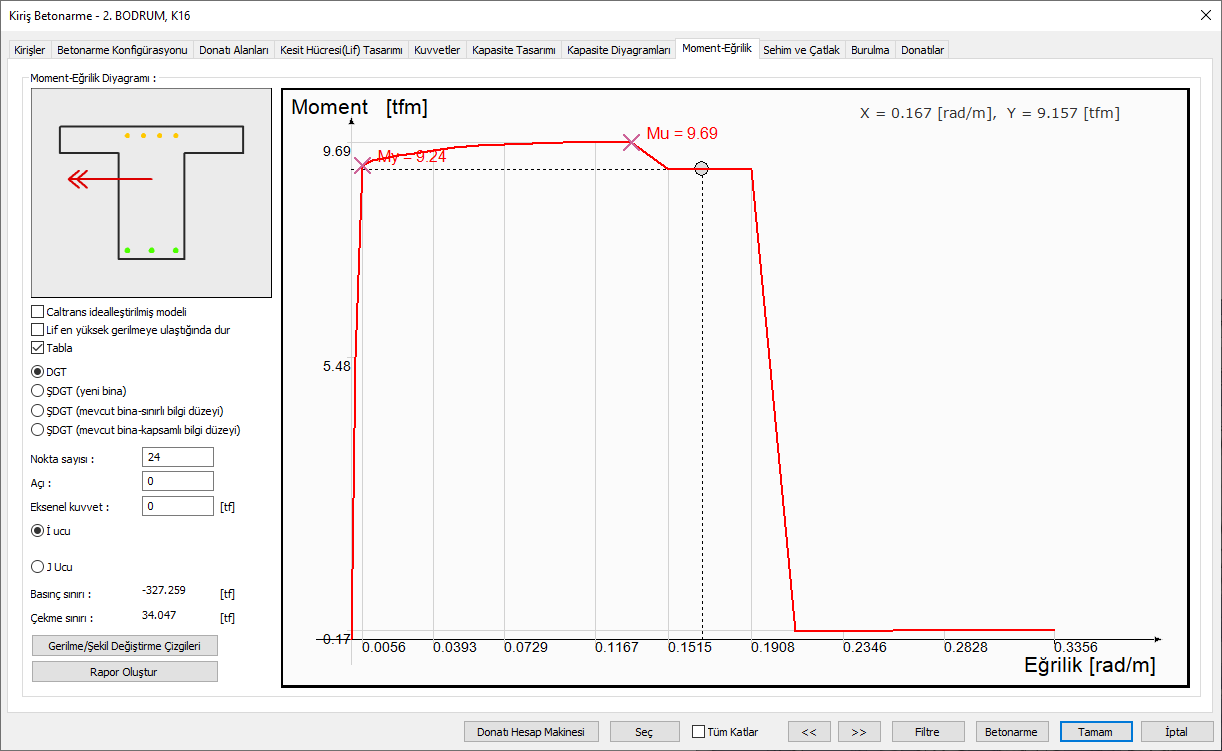Open the Betonarme Konfigürasyonu tab

tap(122, 50)
